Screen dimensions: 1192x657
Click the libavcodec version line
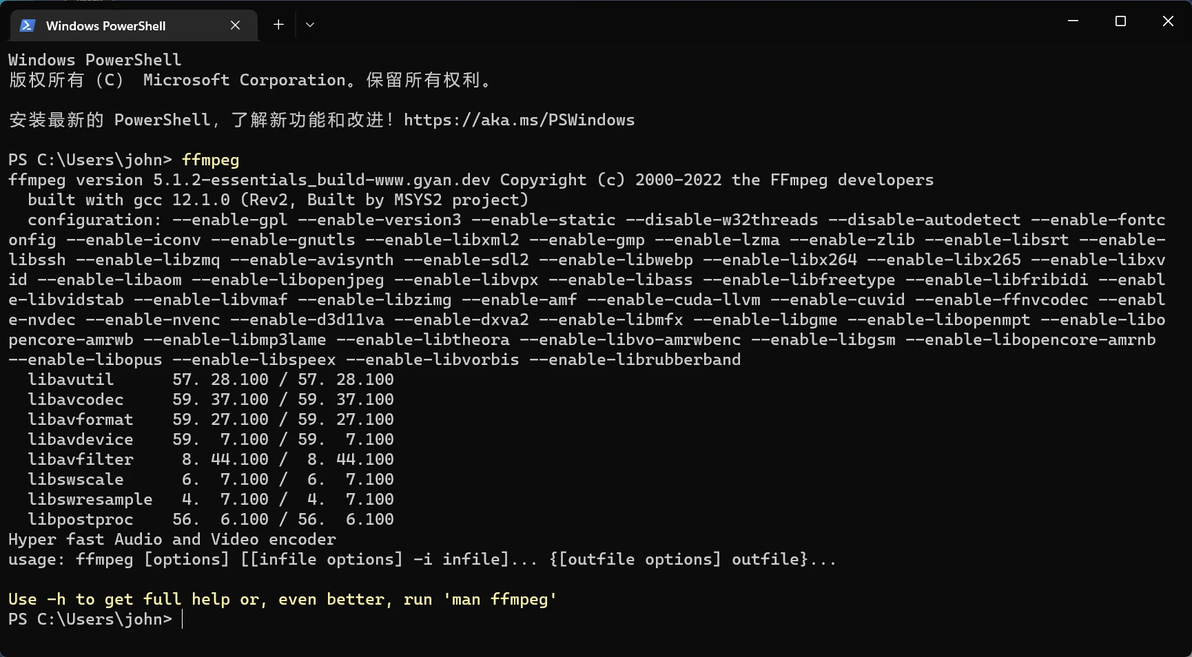point(210,400)
